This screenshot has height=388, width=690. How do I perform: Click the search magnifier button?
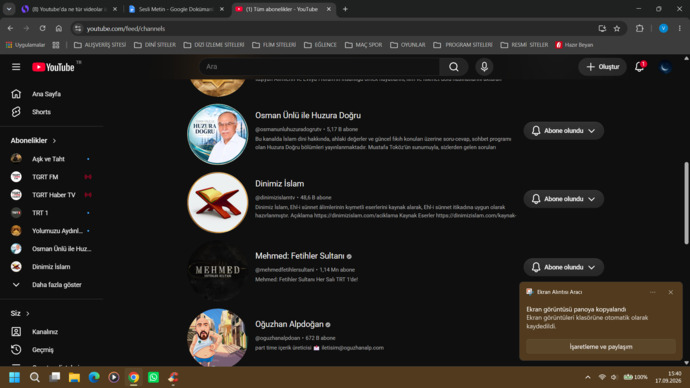pyautogui.click(x=454, y=67)
